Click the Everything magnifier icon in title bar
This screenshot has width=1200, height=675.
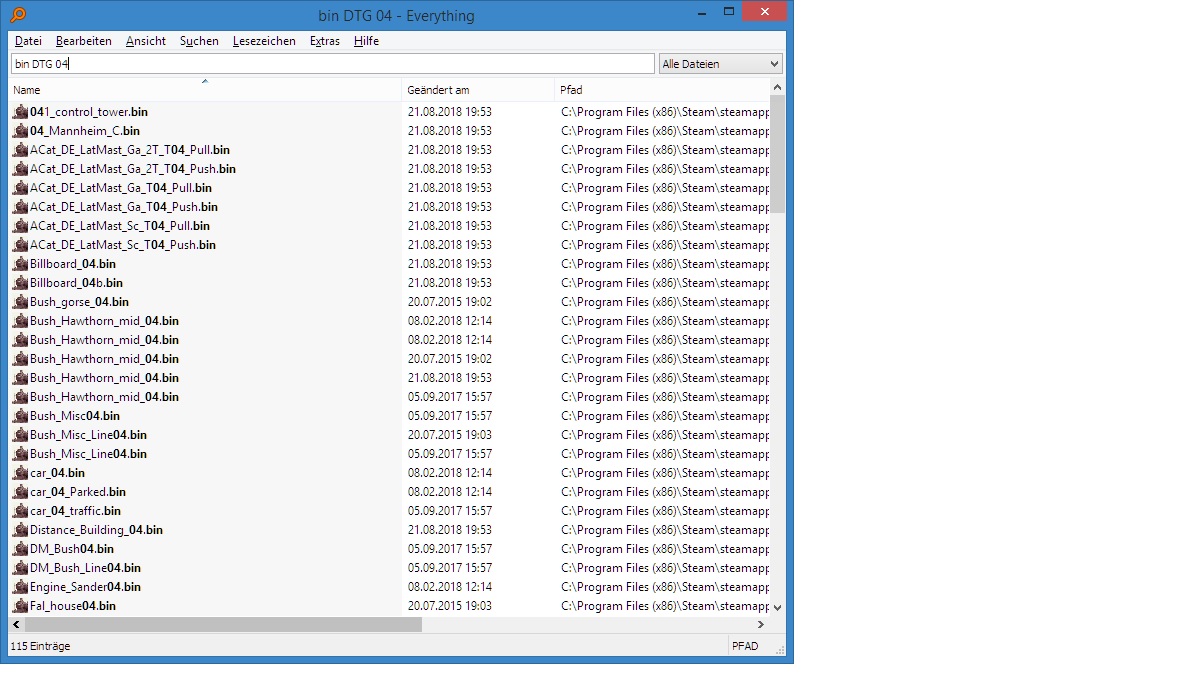point(18,15)
